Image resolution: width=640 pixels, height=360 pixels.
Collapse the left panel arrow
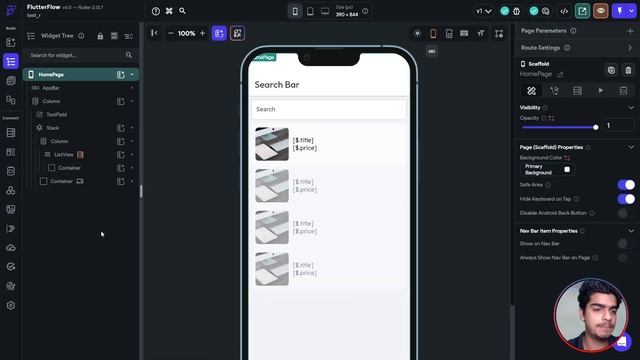coord(154,33)
